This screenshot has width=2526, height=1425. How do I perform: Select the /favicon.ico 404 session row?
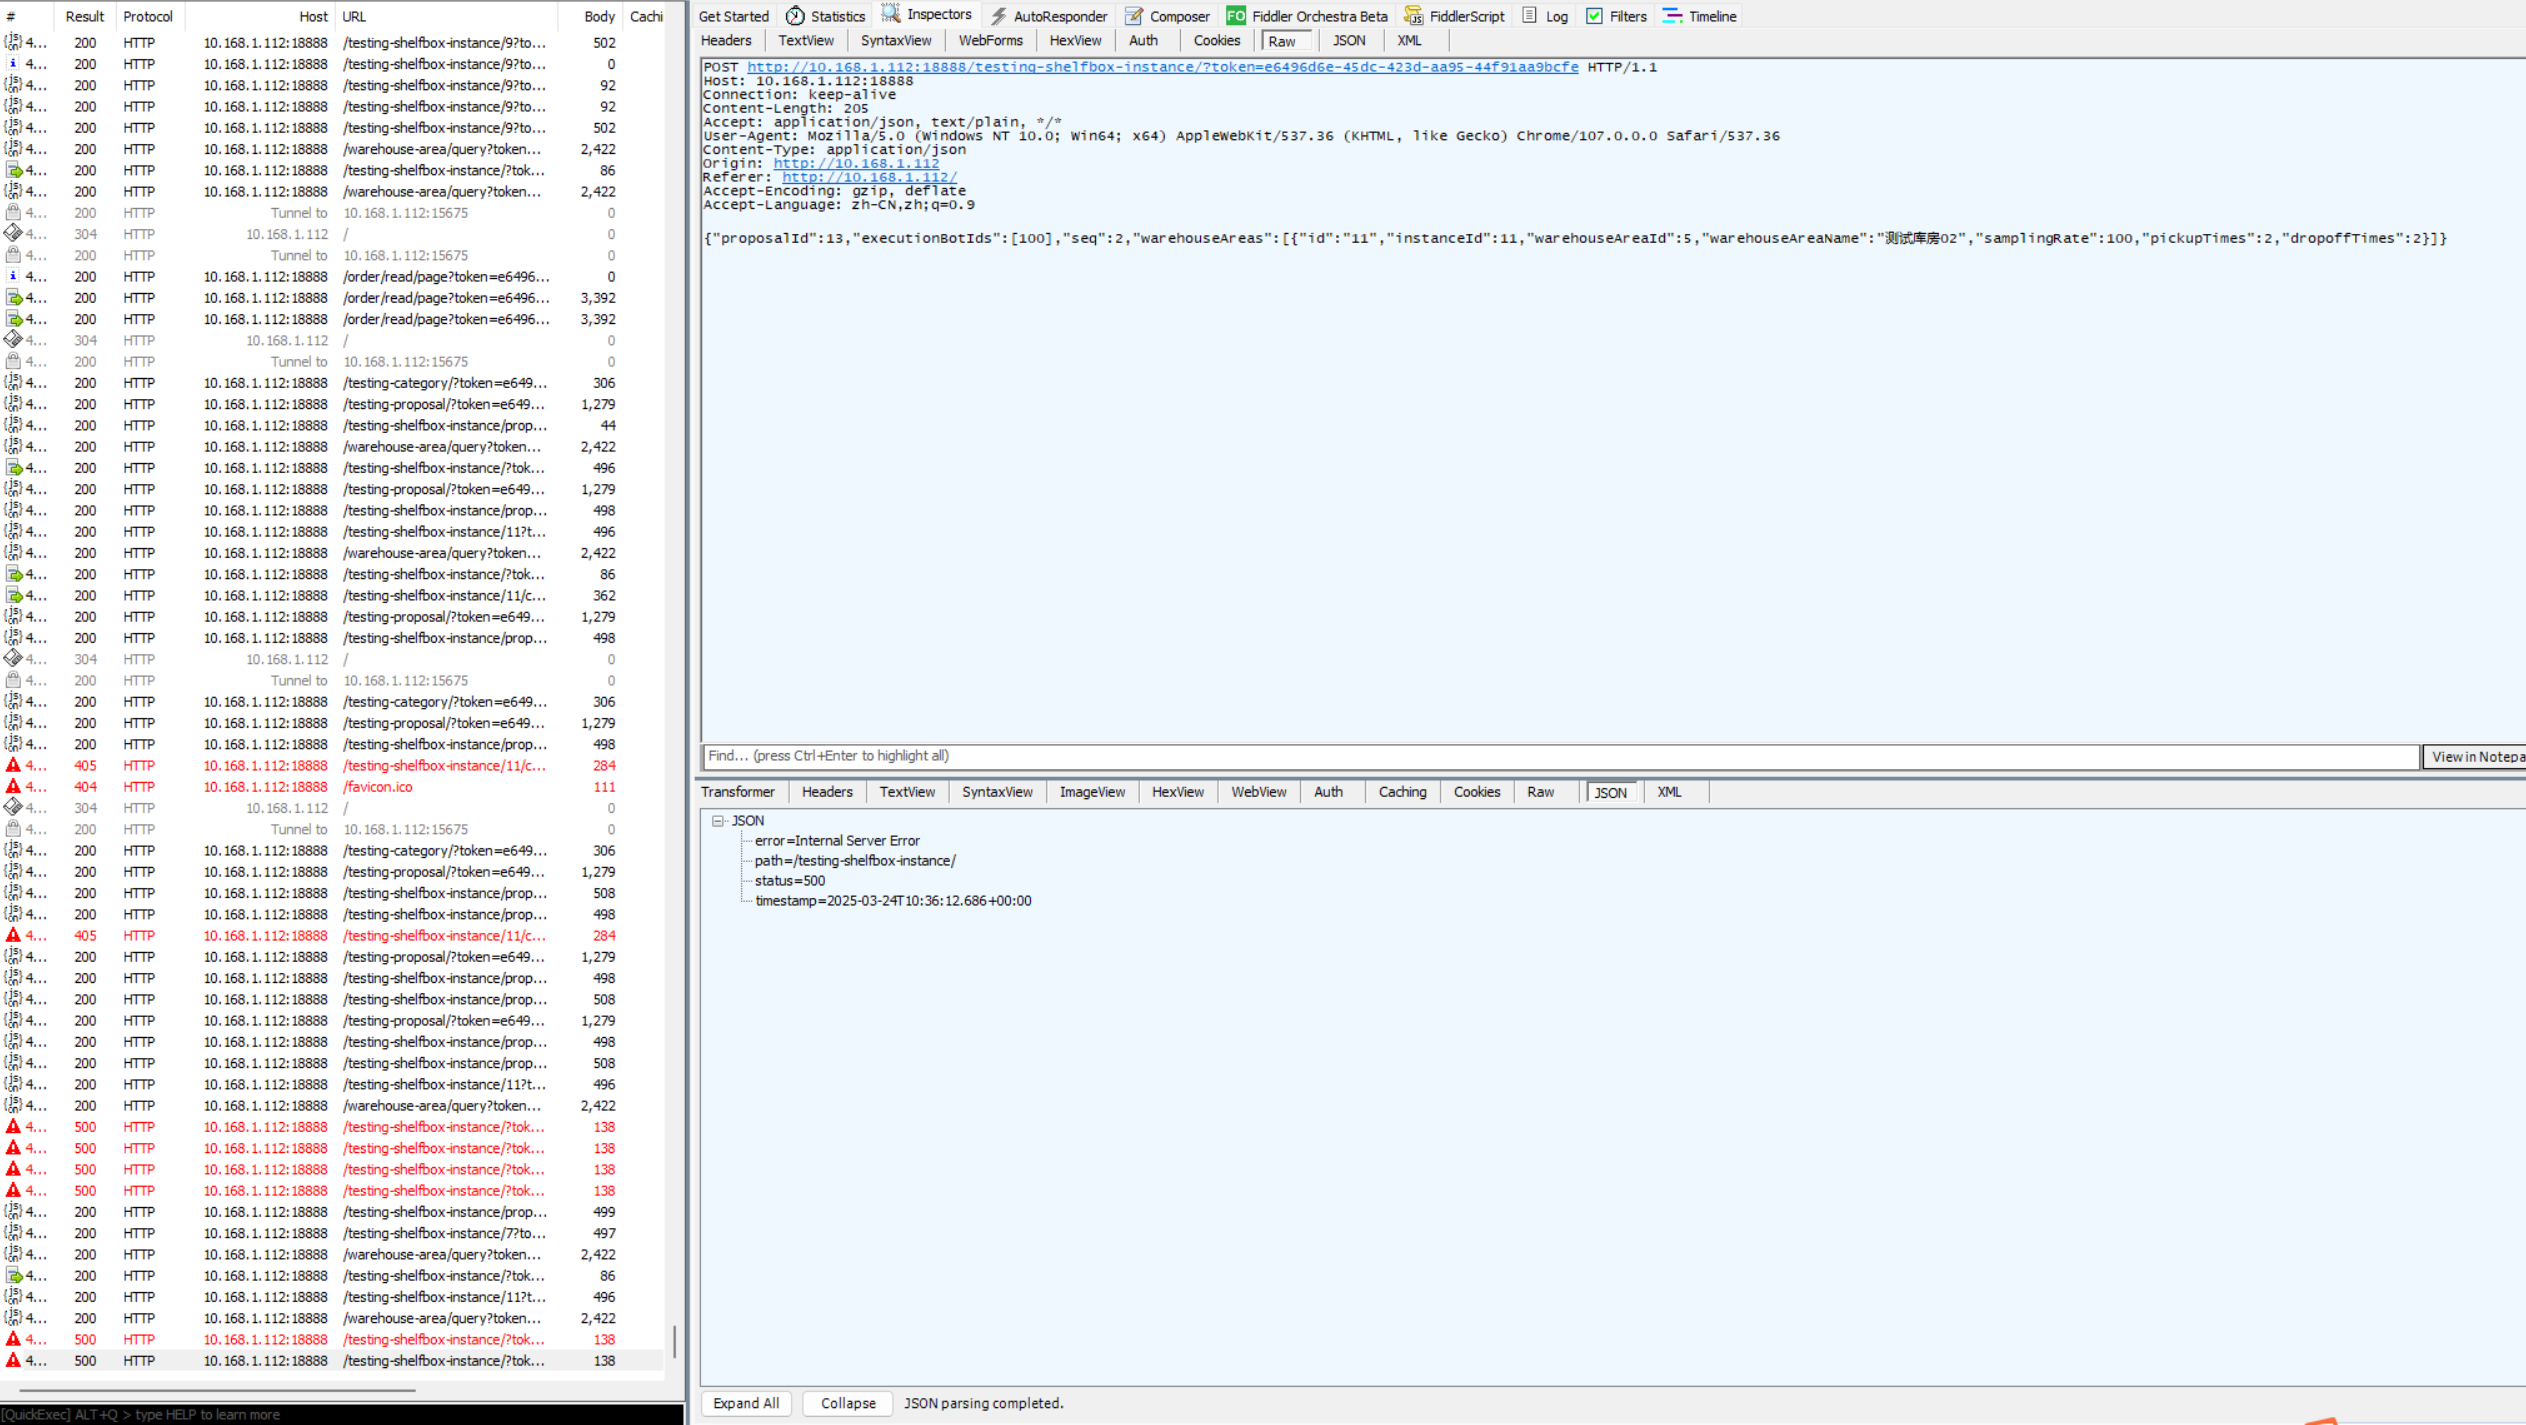click(332, 787)
